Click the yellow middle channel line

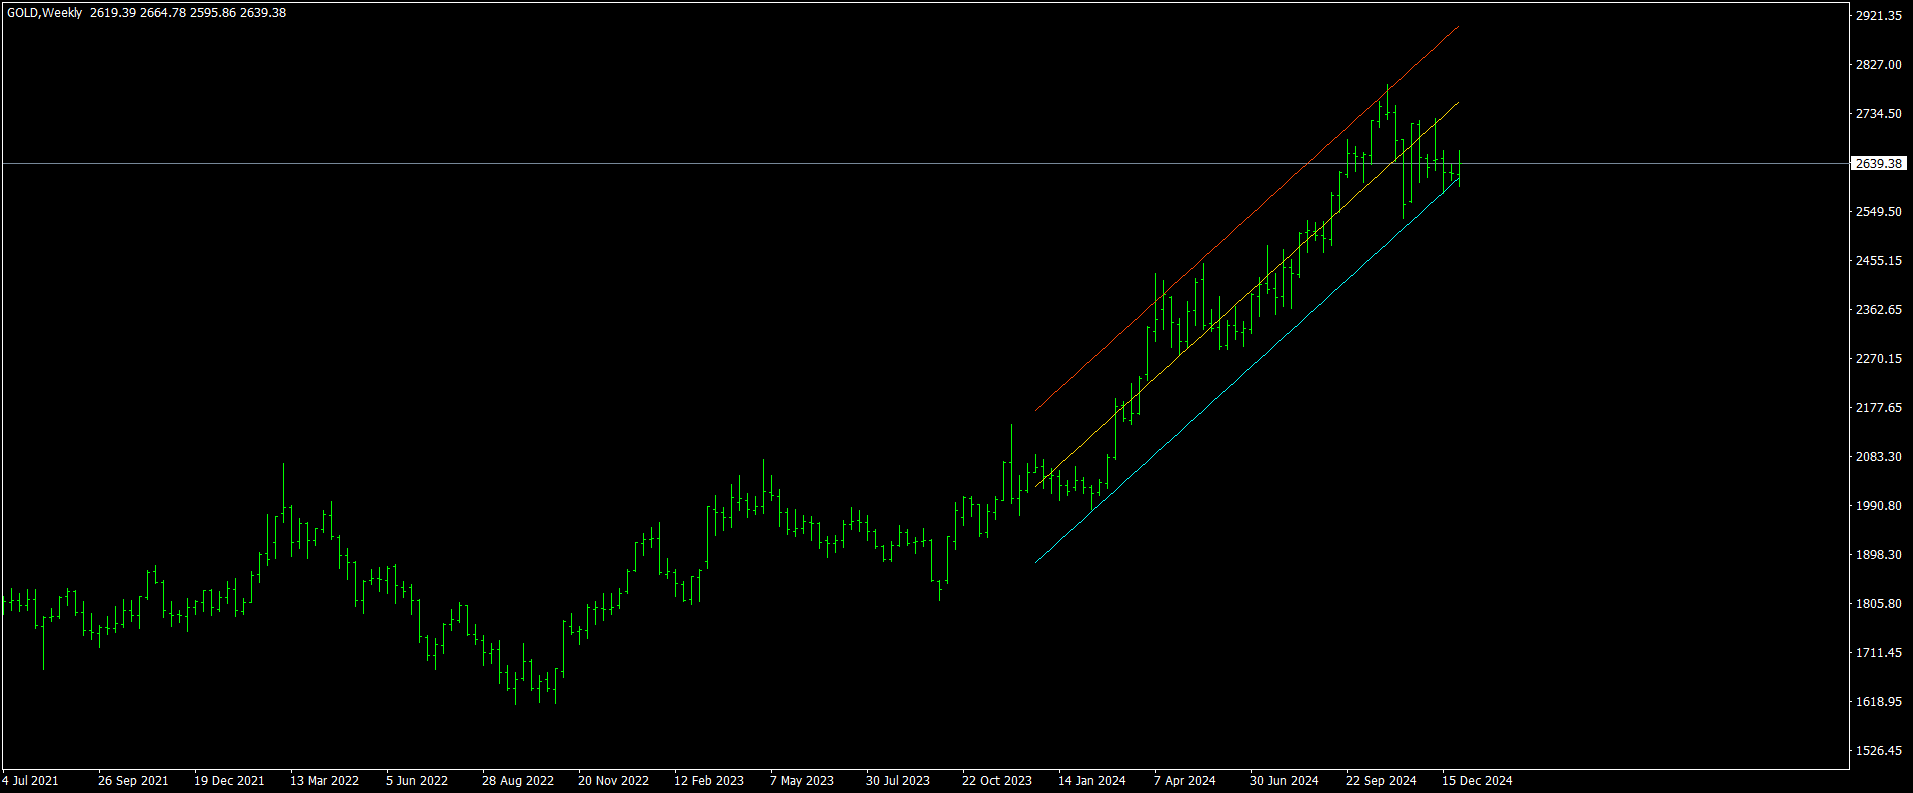pyautogui.click(x=1248, y=294)
